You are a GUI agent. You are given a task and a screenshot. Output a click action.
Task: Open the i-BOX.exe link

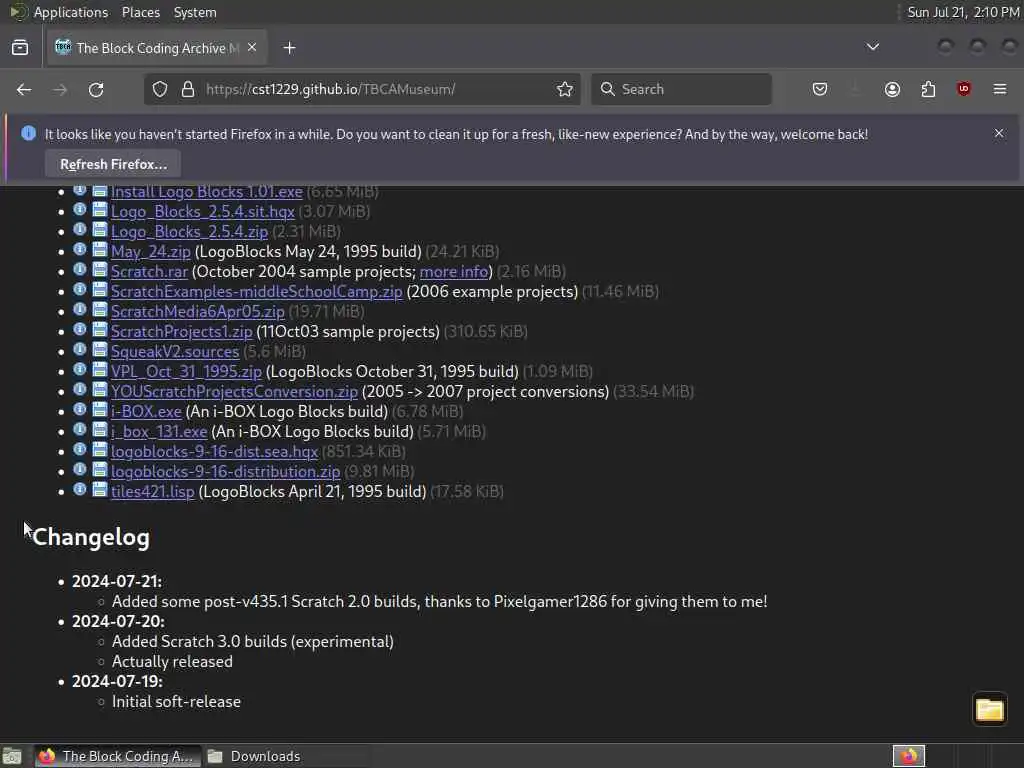click(x=146, y=412)
